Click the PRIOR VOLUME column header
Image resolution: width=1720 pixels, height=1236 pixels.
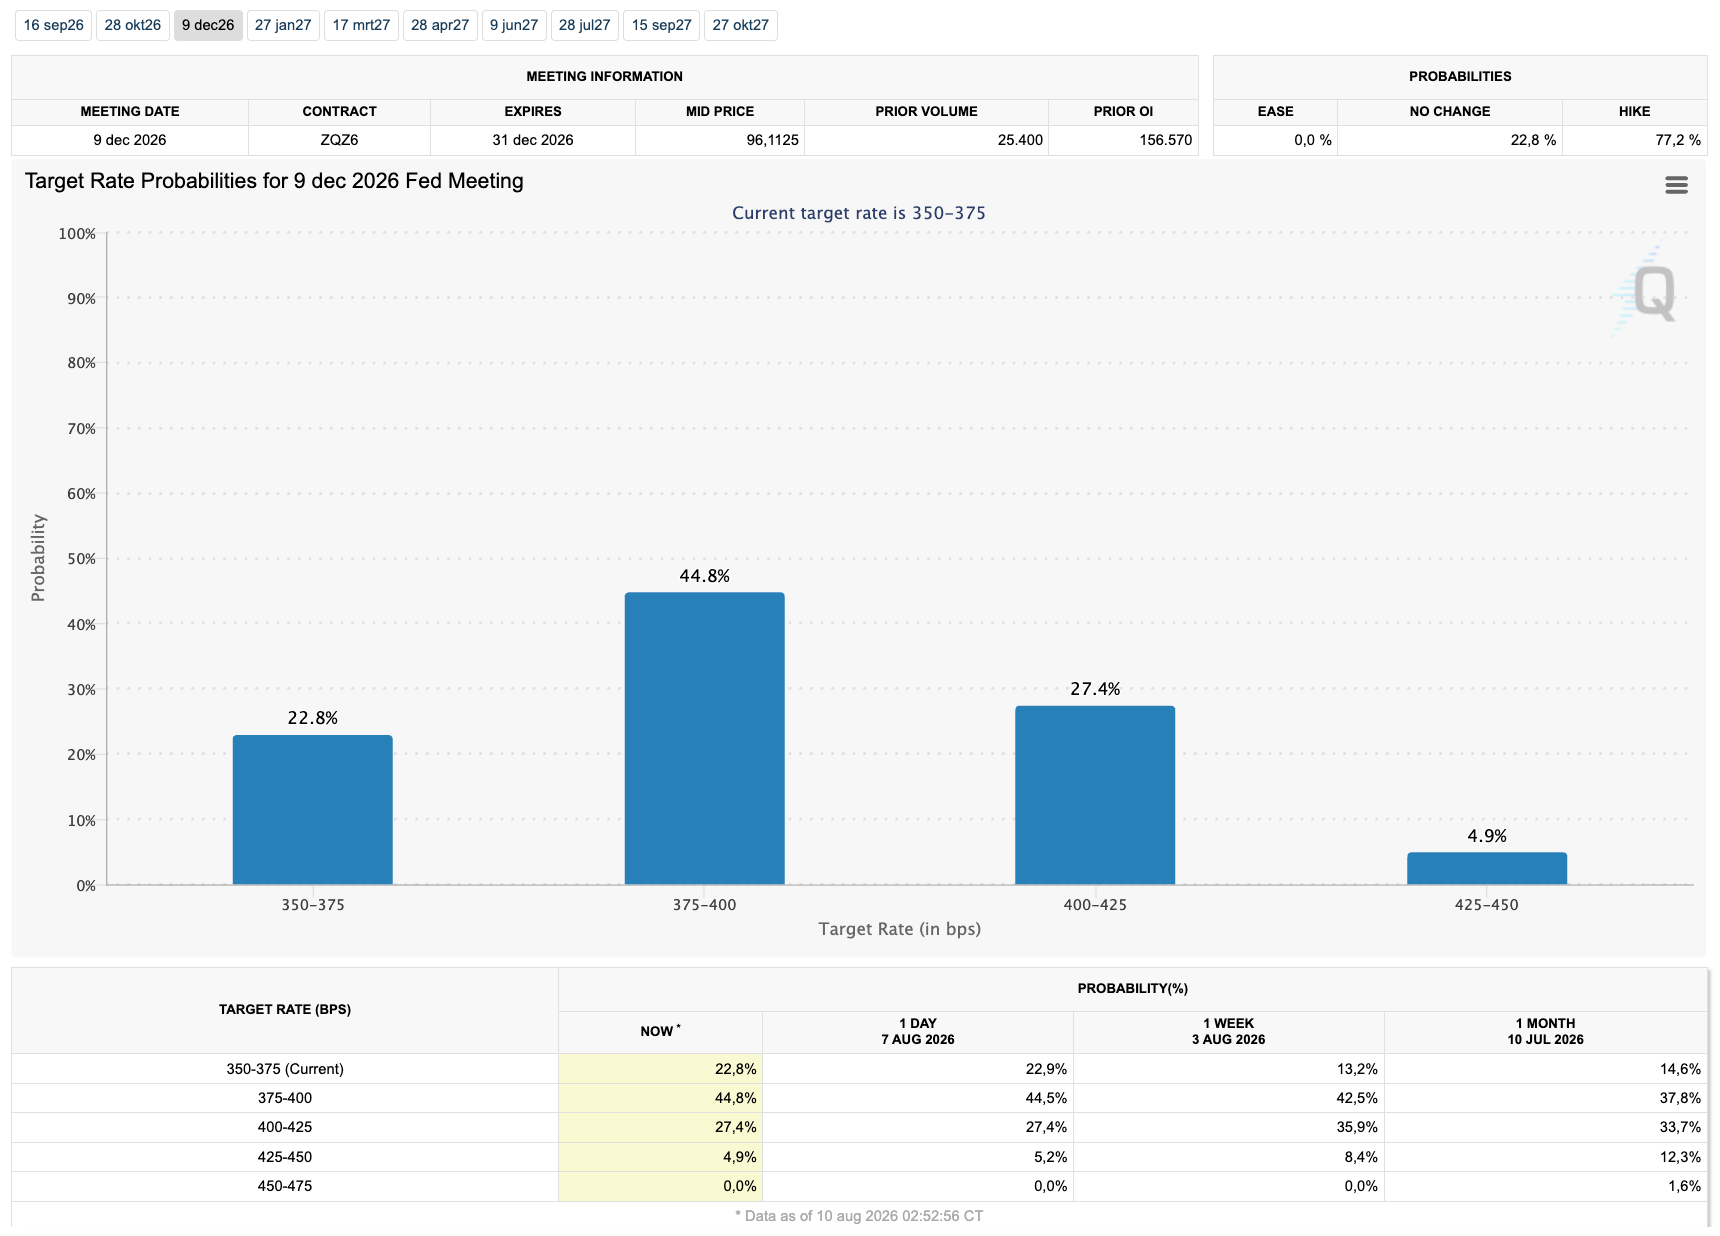tap(927, 111)
